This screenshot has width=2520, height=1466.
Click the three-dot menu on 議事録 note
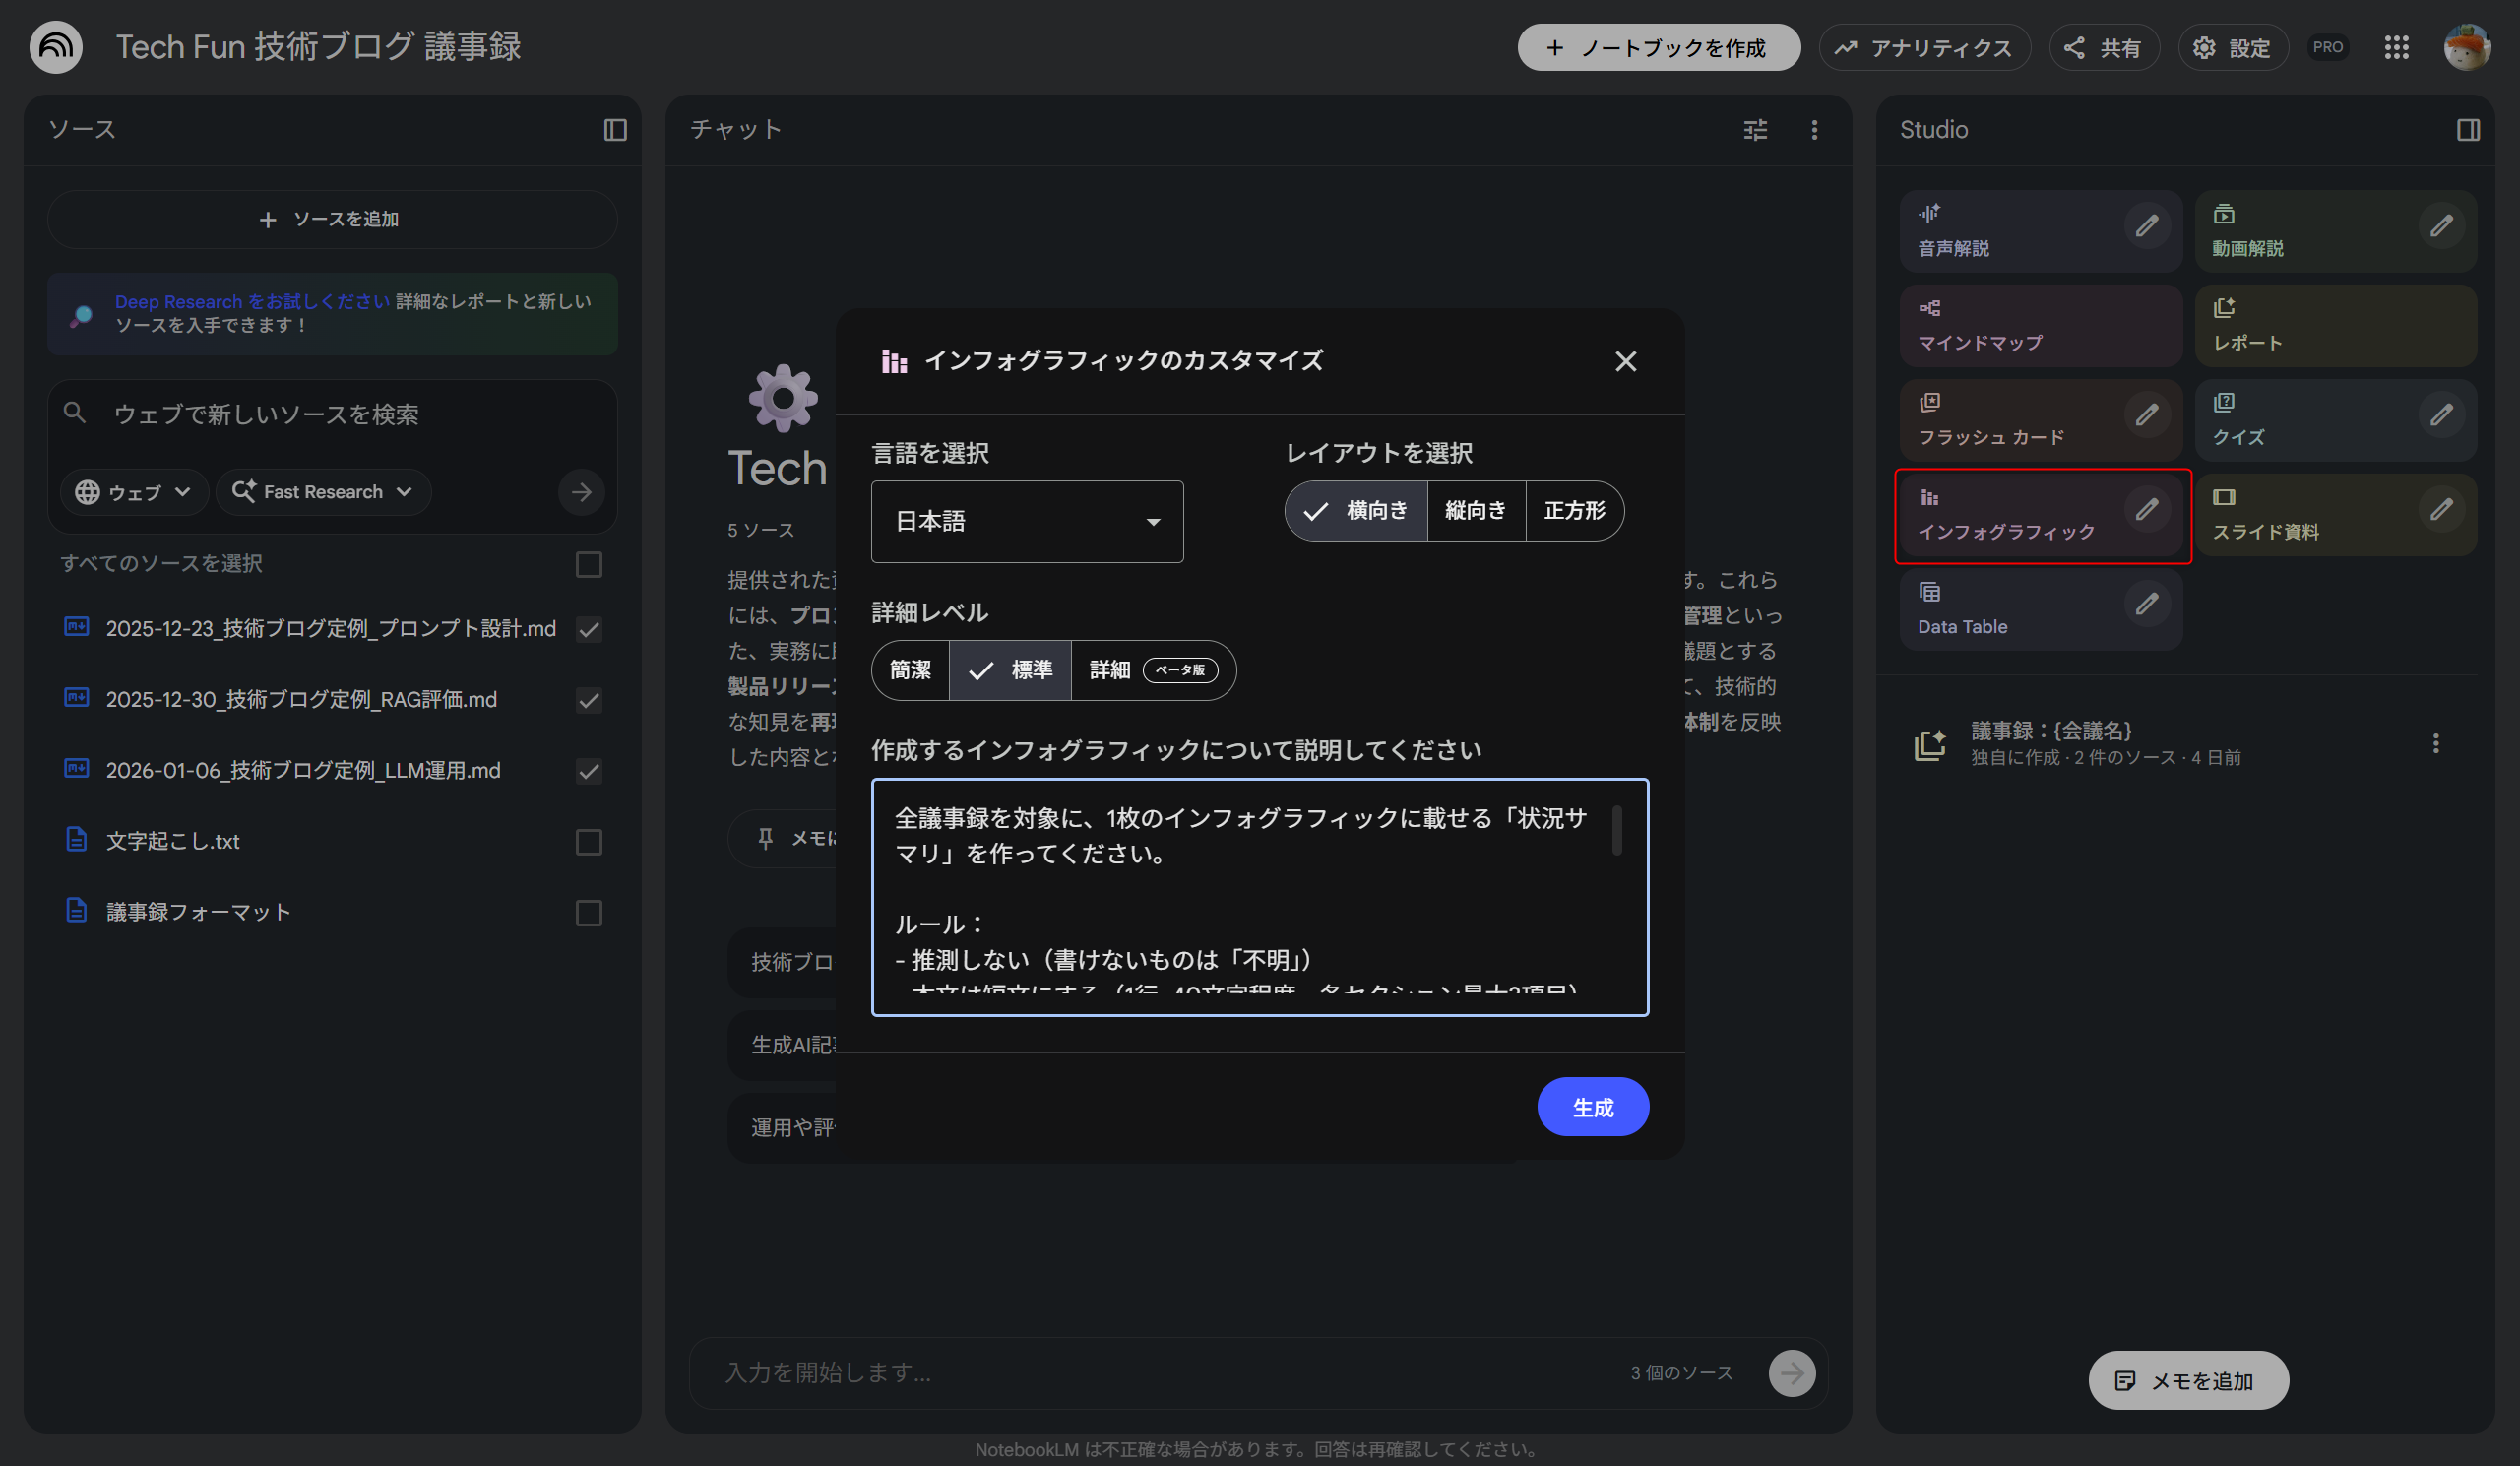click(2435, 743)
